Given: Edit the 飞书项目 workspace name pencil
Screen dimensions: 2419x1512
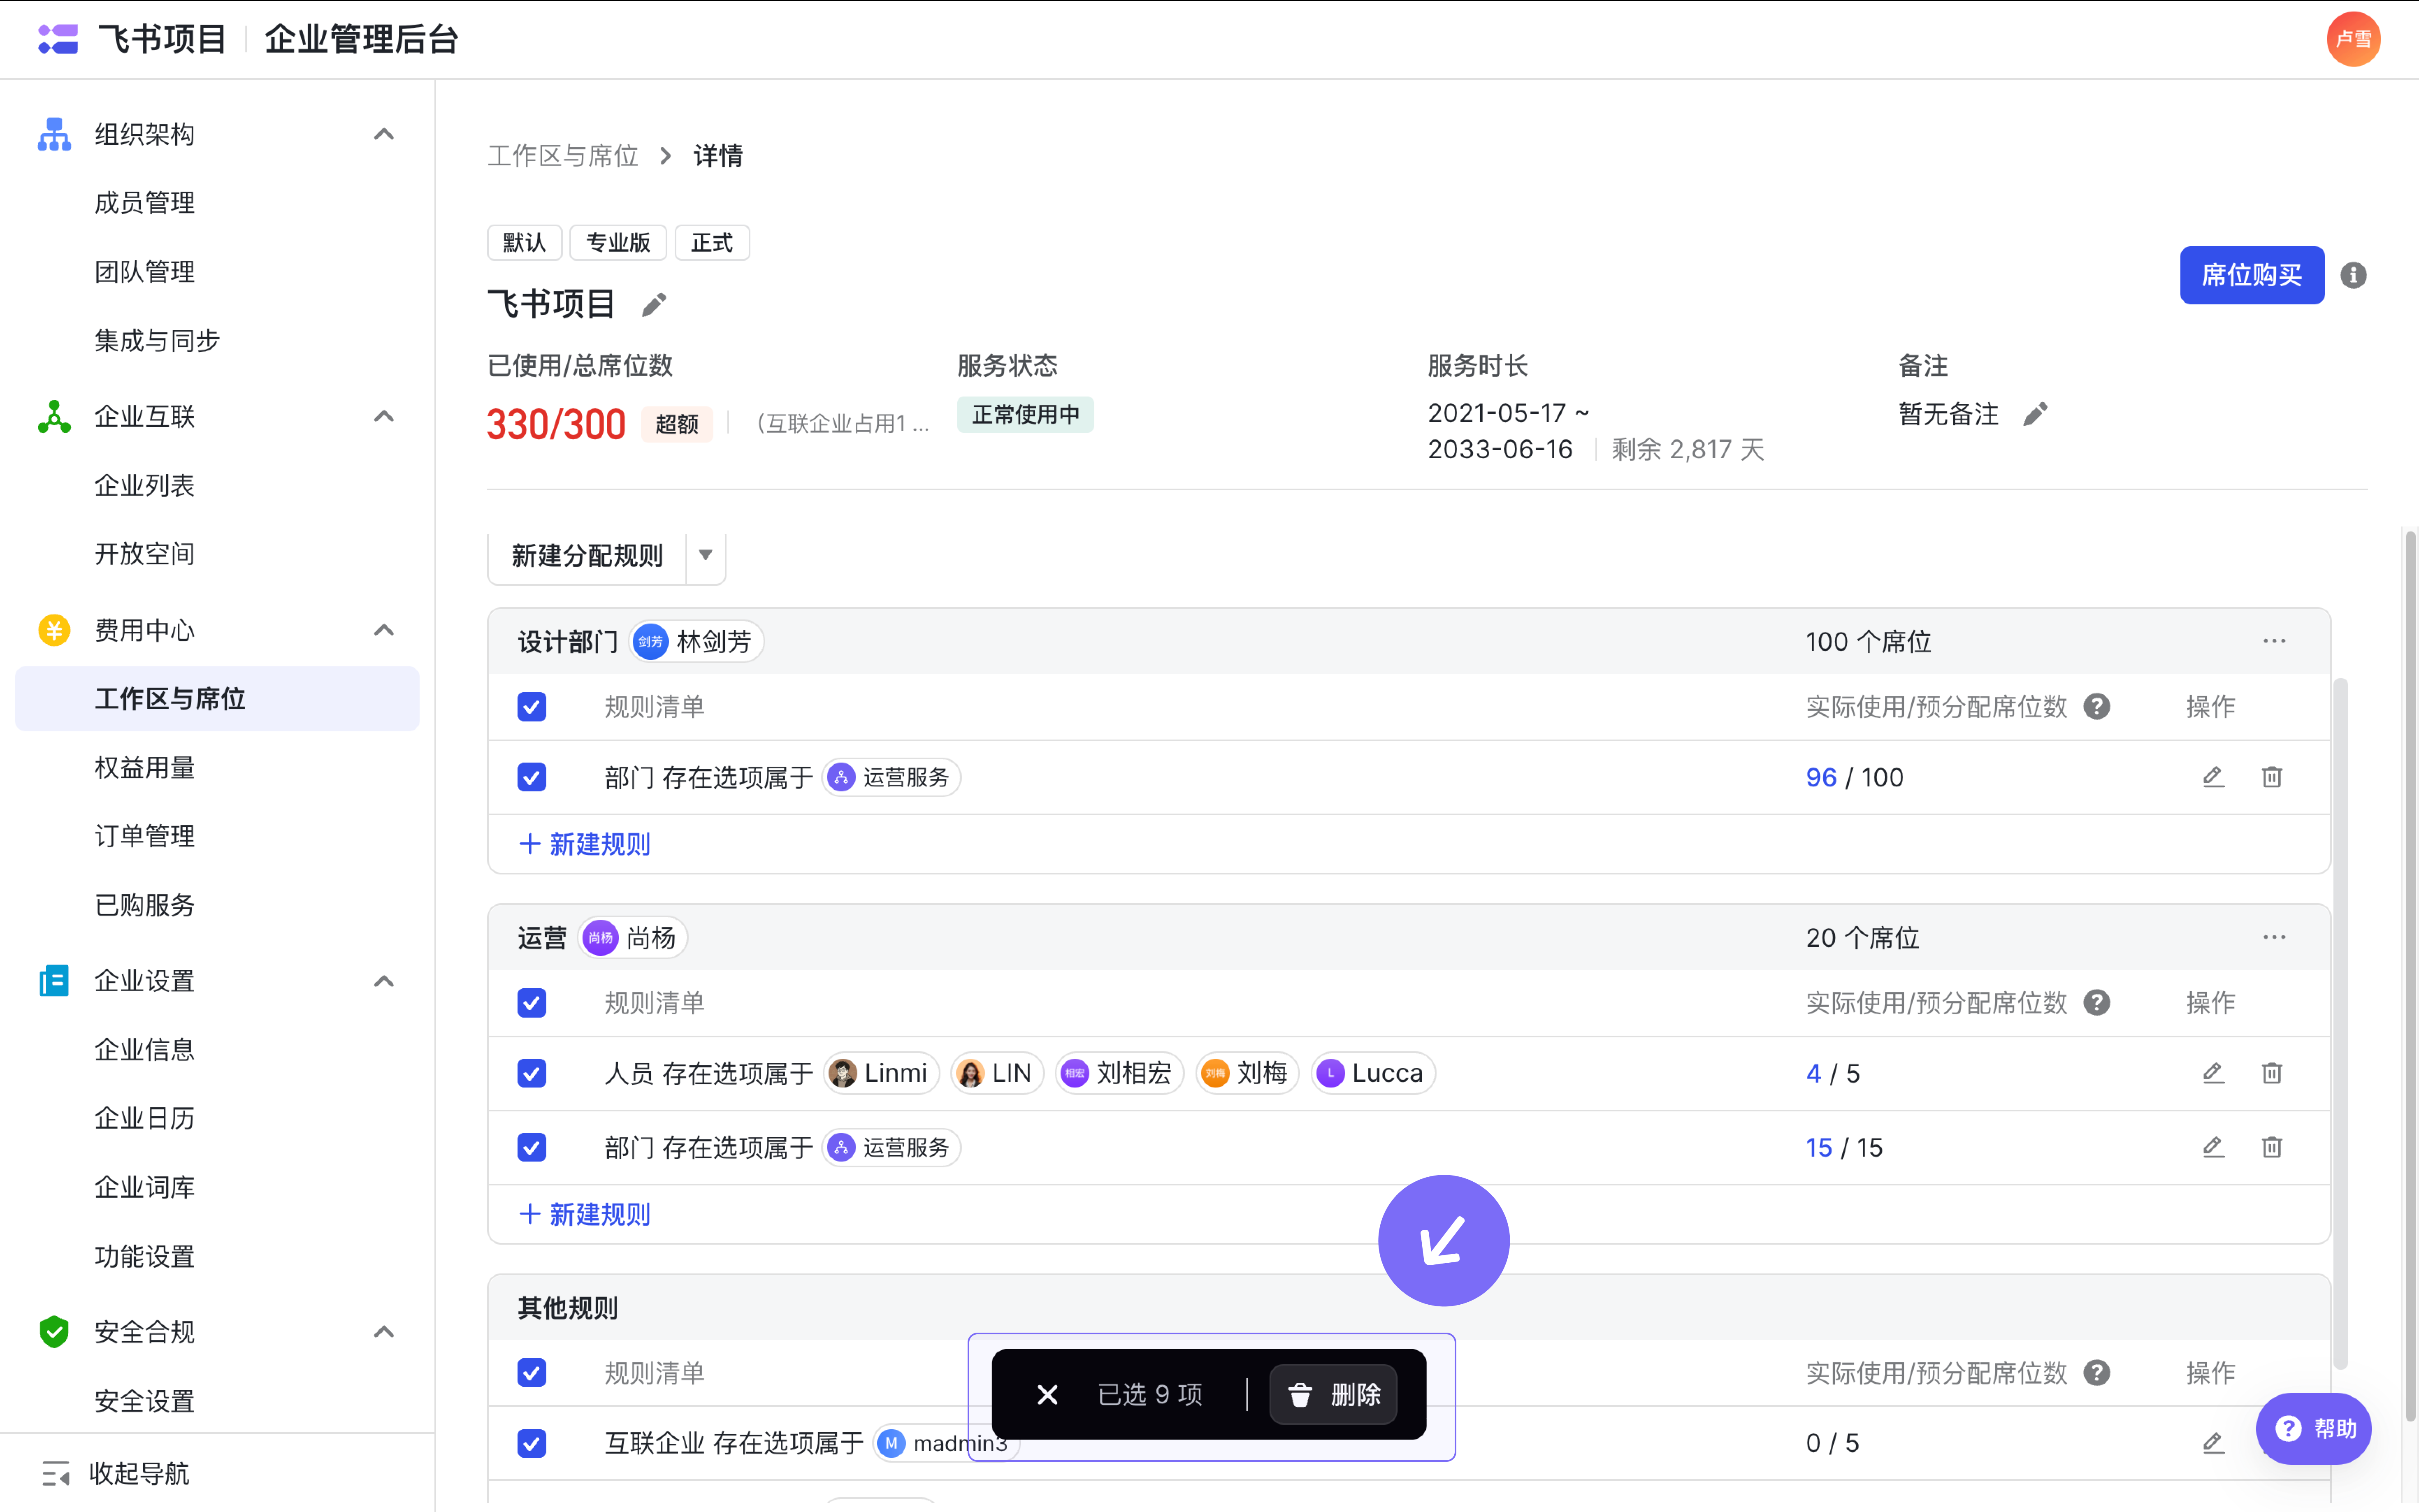Looking at the screenshot, I should pos(654,304).
